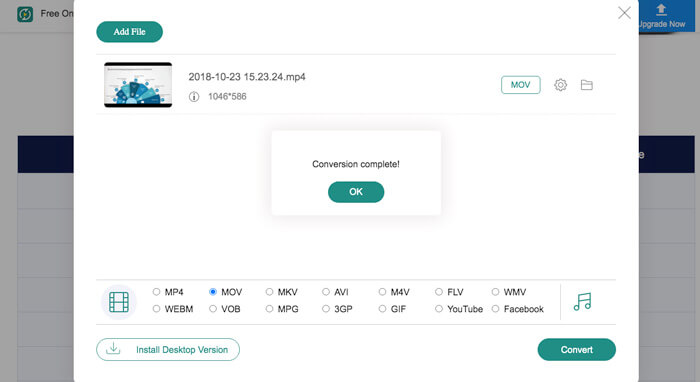Close the converter dialog with X
Viewport: 700px width, 382px height.
pyautogui.click(x=624, y=12)
